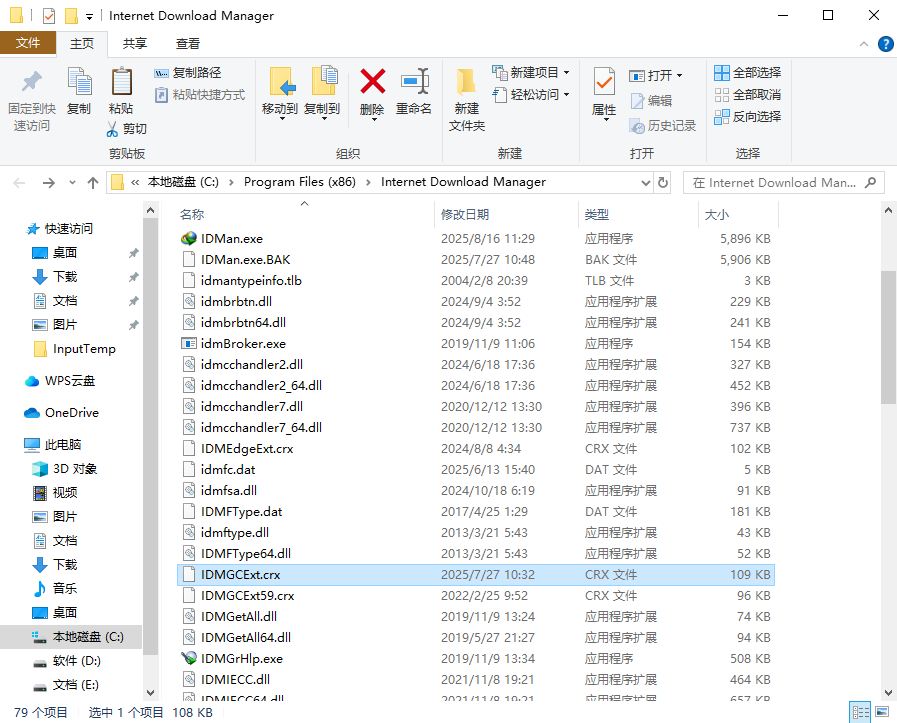Image resolution: width=897 pixels, height=723 pixels.
Task: Open OneDrive in navigation pane
Action: pos(61,412)
